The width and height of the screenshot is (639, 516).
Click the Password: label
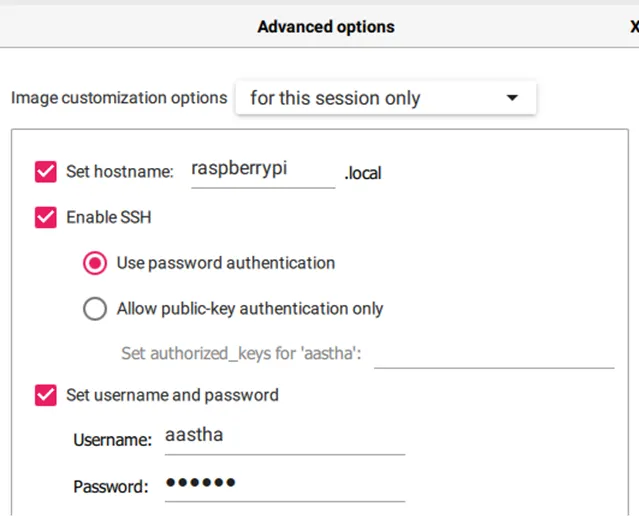point(111,487)
